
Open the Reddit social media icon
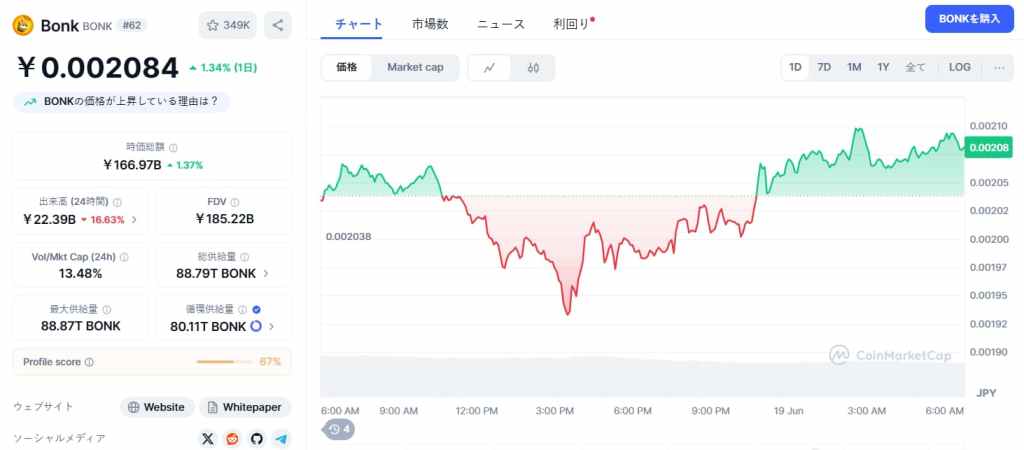[x=232, y=439]
